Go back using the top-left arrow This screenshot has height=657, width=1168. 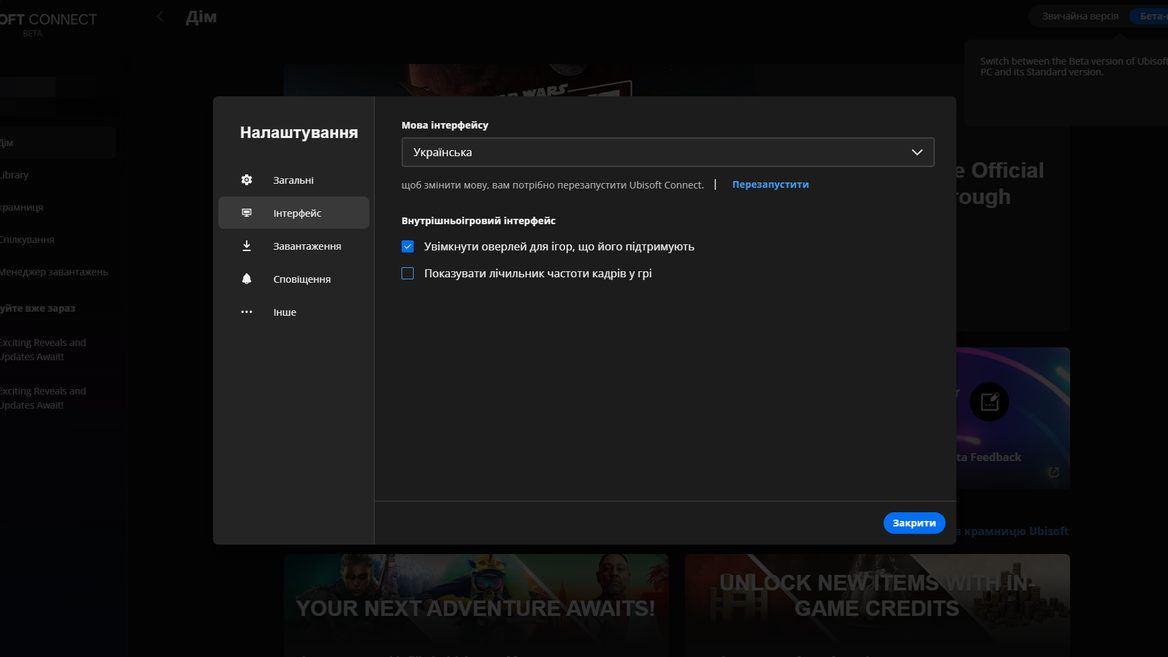point(160,17)
